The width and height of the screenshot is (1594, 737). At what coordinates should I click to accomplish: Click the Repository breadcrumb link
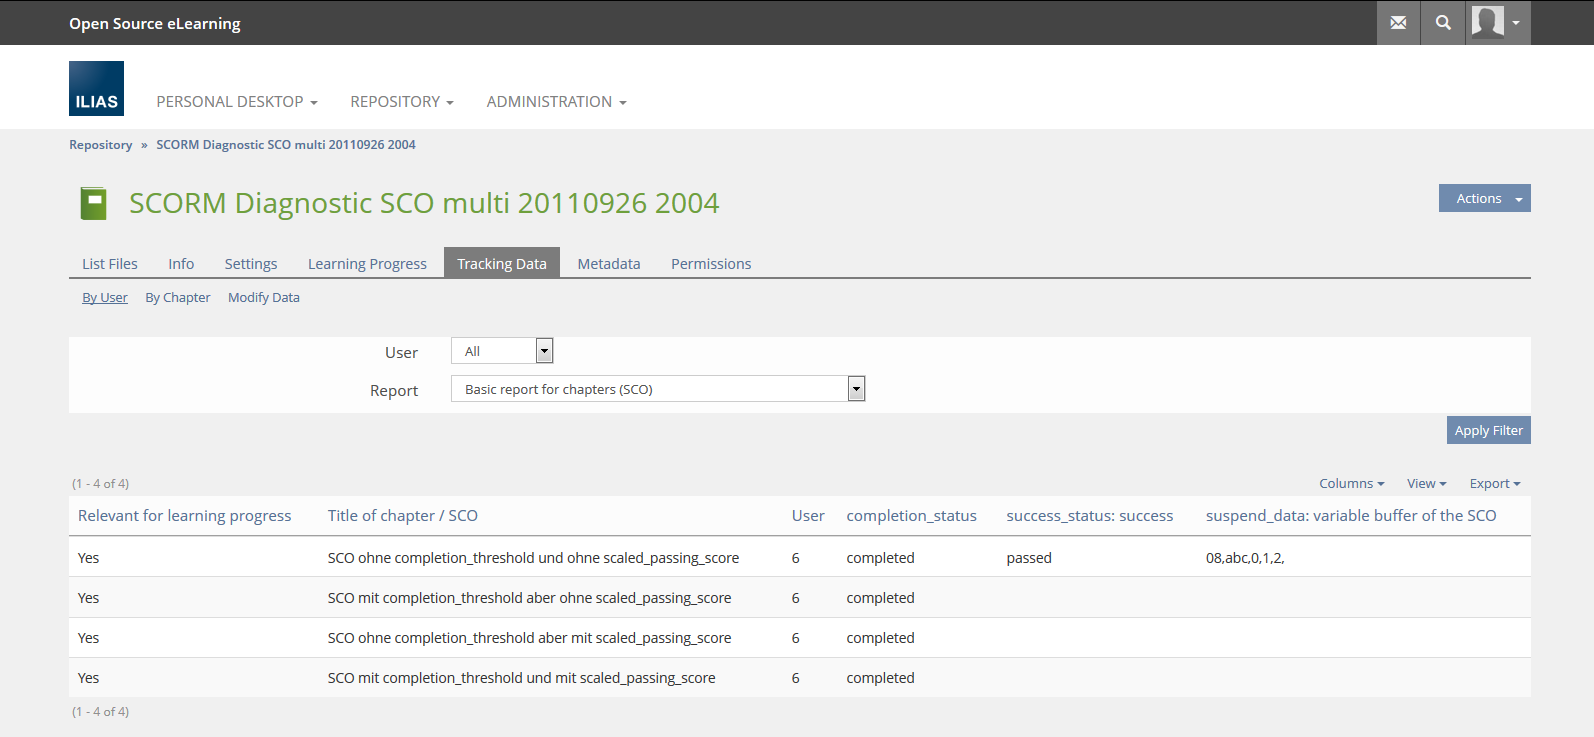(x=100, y=145)
